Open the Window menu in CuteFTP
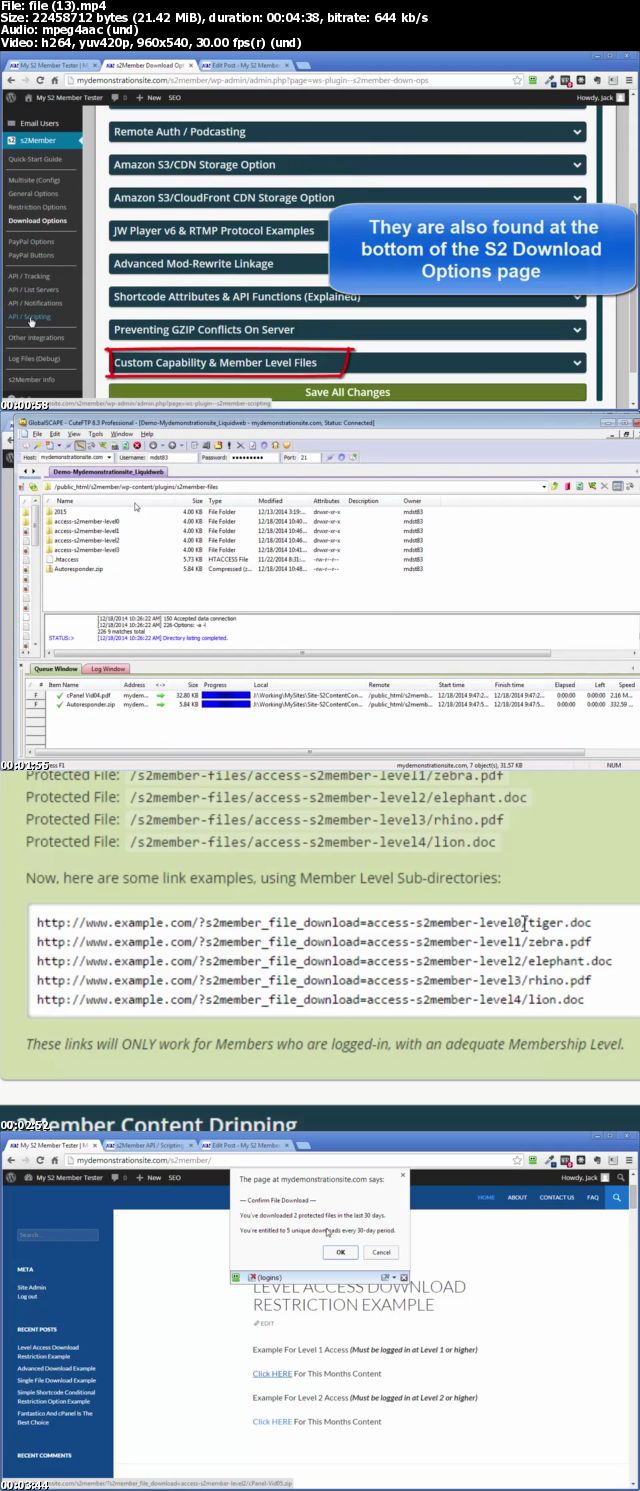This screenshot has width=640, height=1491. click(122, 434)
